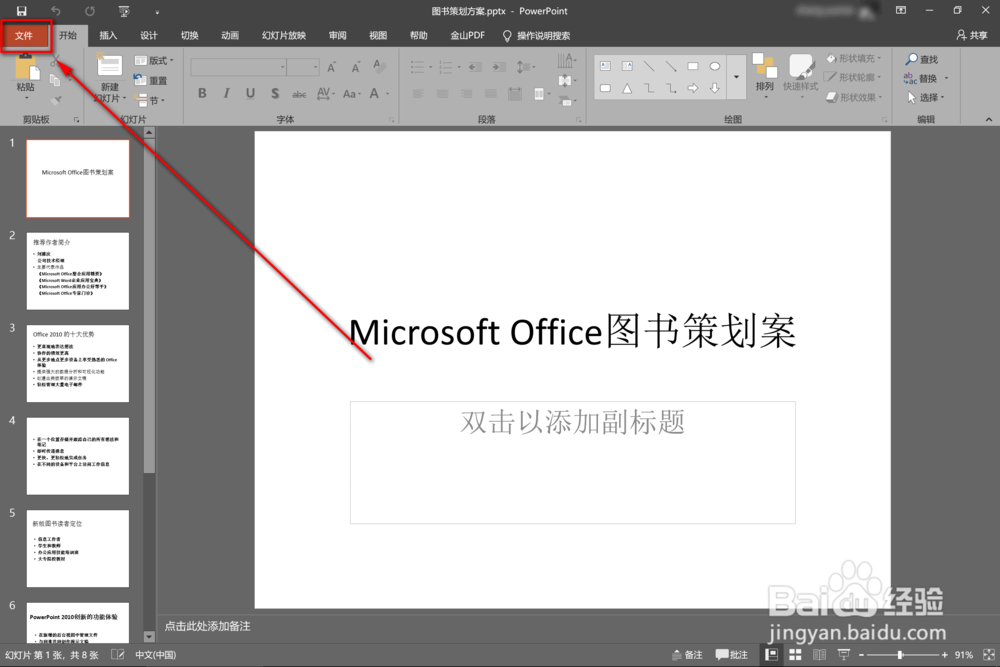
Task: Click the 新建幻灯片 (New Slide) icon
Action: click(109, 66)
